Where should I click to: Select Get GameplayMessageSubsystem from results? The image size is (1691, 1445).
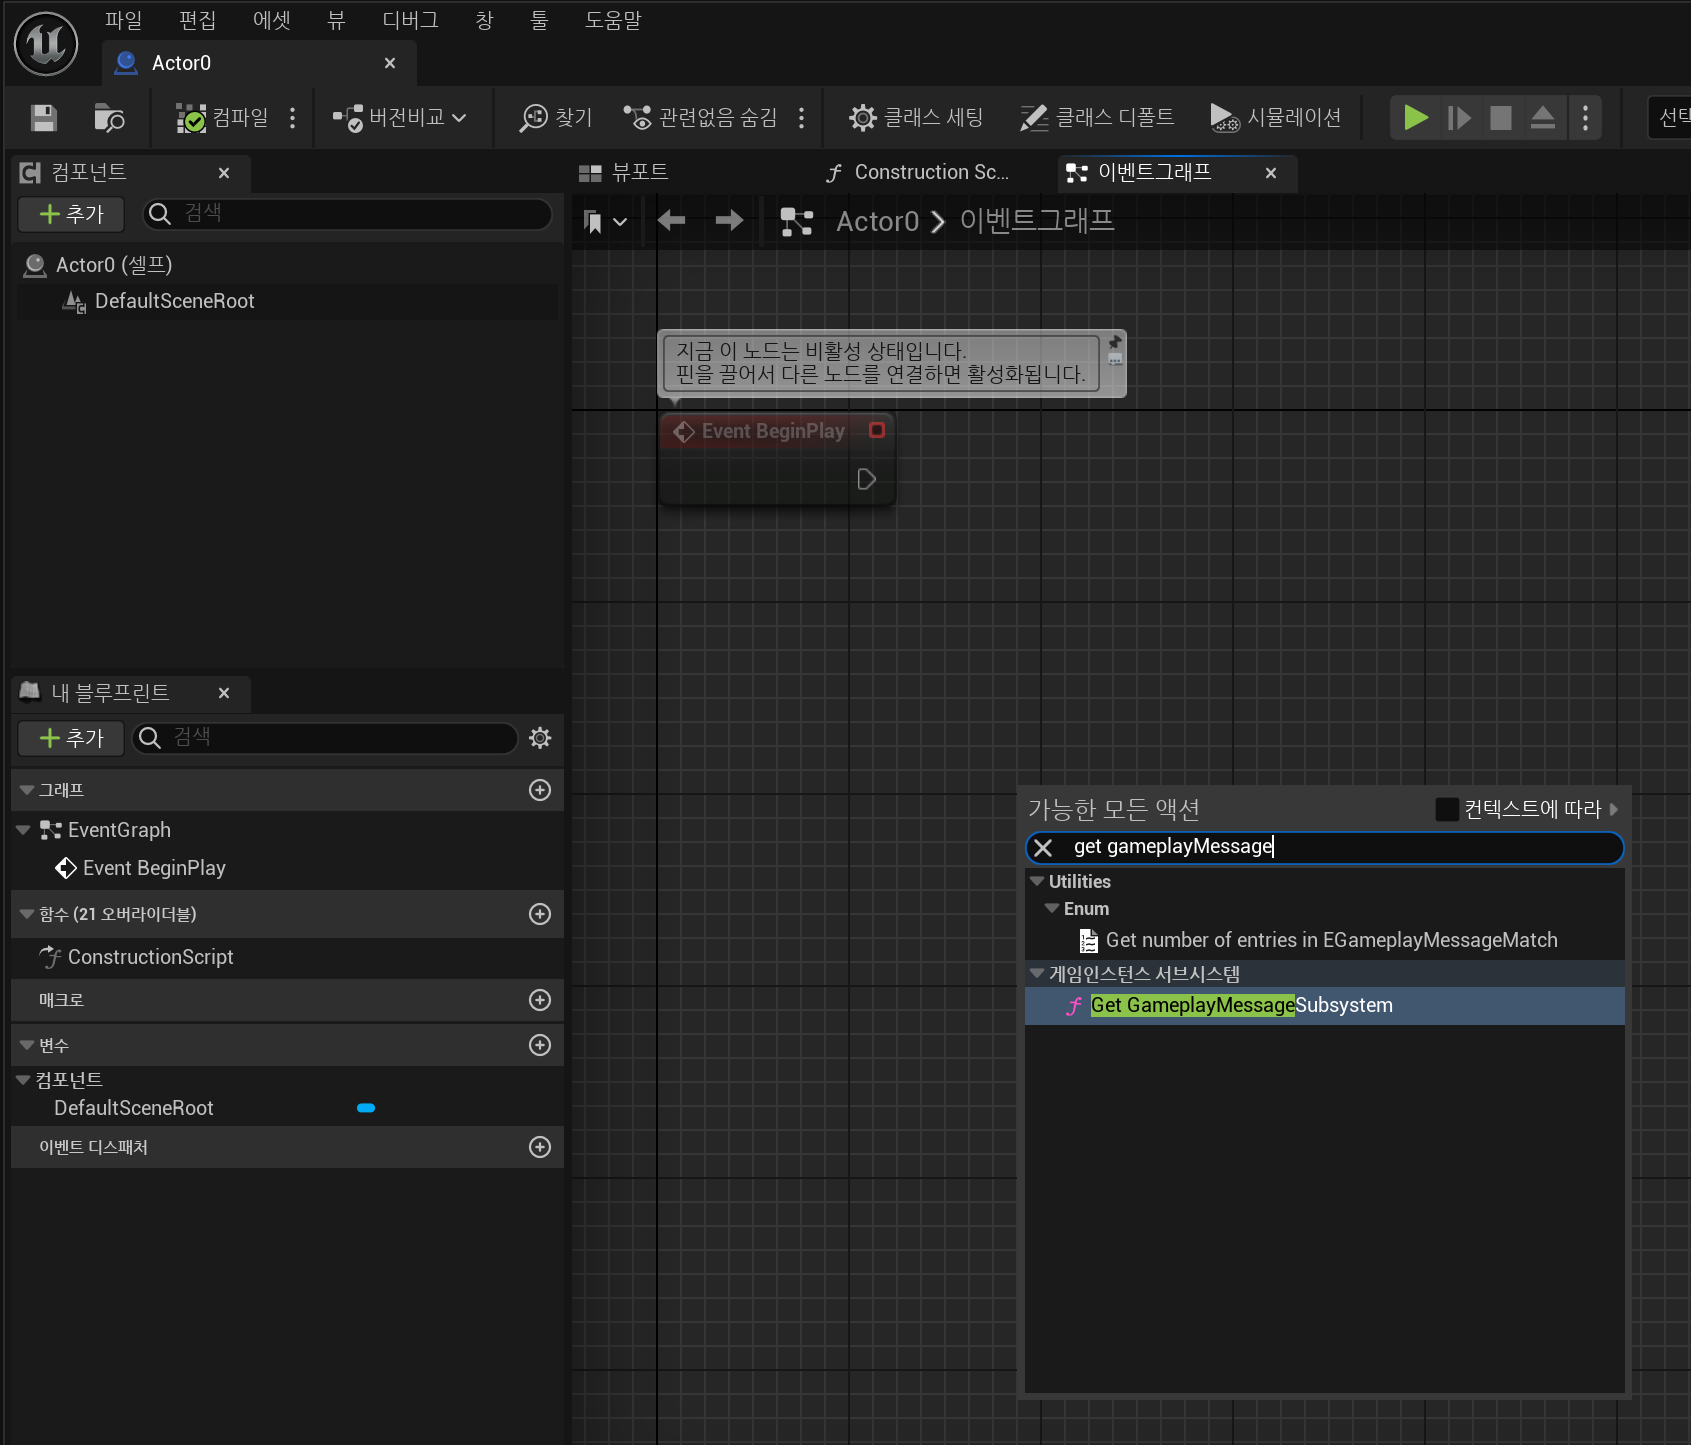tap(1240, 1005)
